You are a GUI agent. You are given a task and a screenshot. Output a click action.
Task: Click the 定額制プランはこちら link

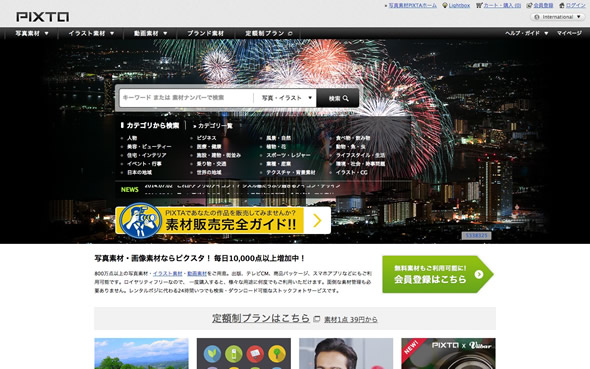click(x=261, y=318)
